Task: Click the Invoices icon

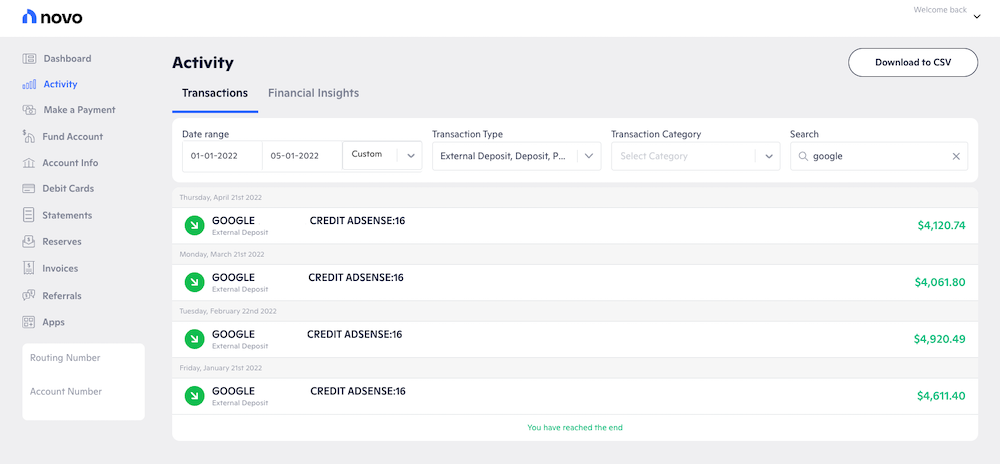Action: click(x=29, y=268)
